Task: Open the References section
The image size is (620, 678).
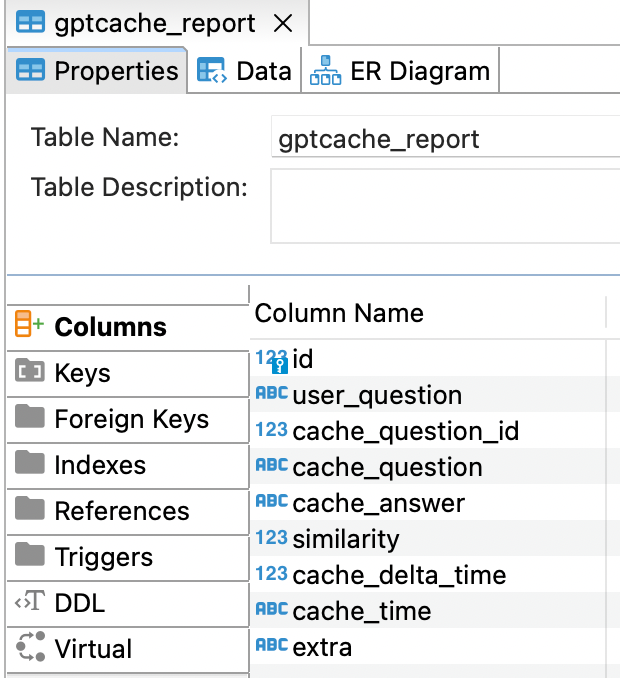Action: click(128, 512)
